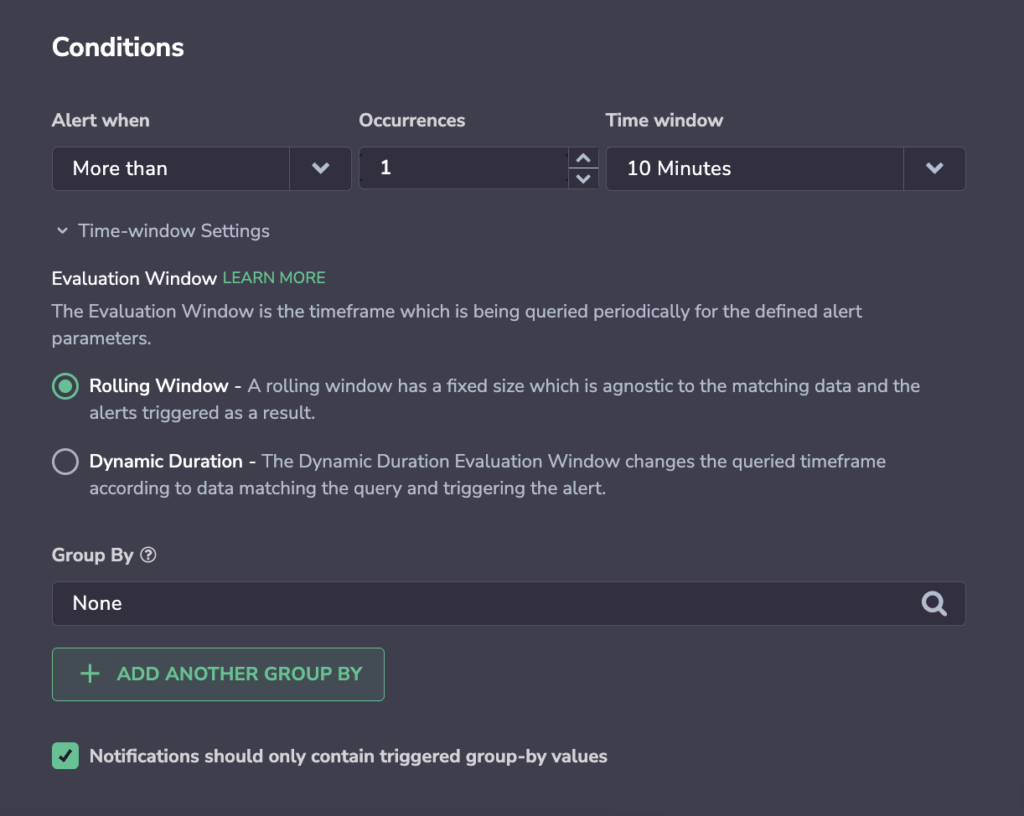
Task: Click the Rolling Window label text
Action: pos(159,386)
